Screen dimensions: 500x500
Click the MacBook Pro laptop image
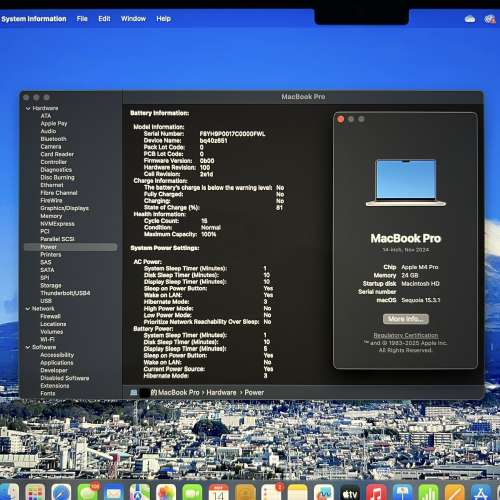406,183
